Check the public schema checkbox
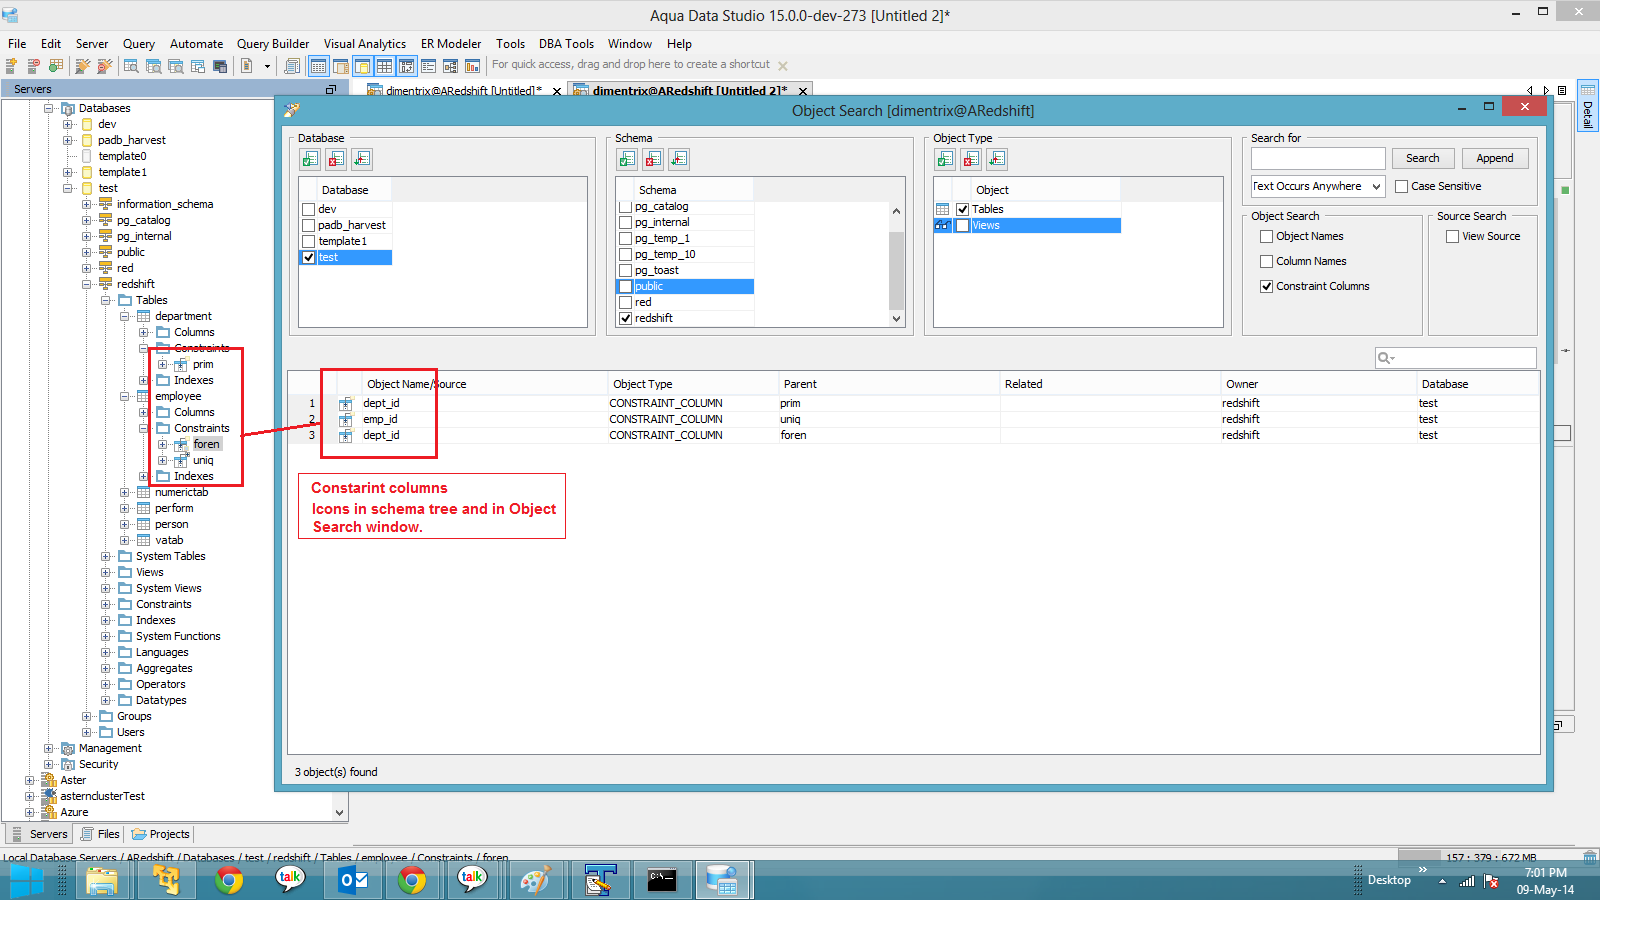Viewport: 1646px width, 928px height. (x=625, y=287)
